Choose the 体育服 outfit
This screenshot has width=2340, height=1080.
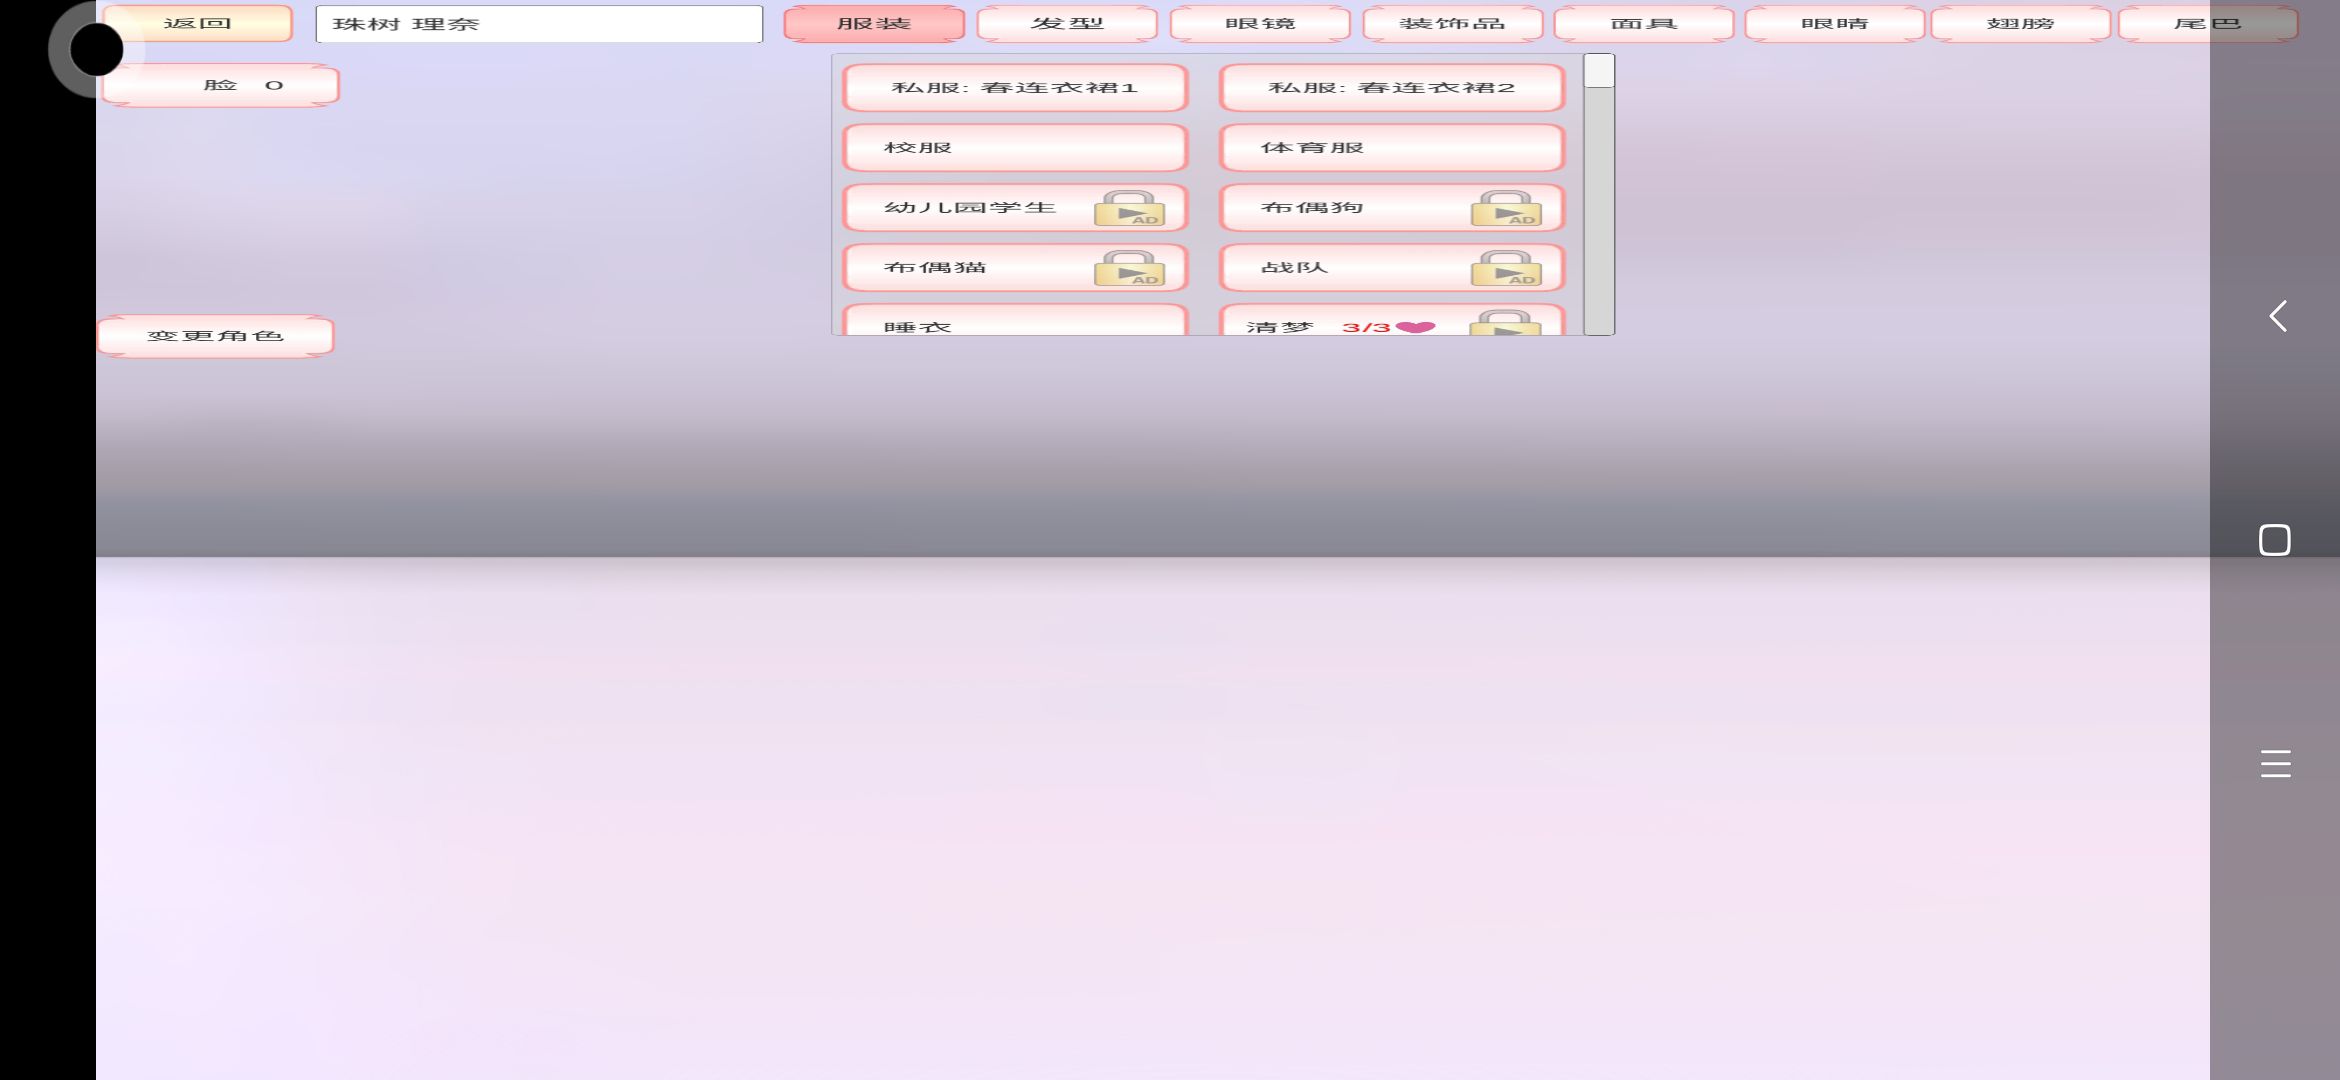1391,148
